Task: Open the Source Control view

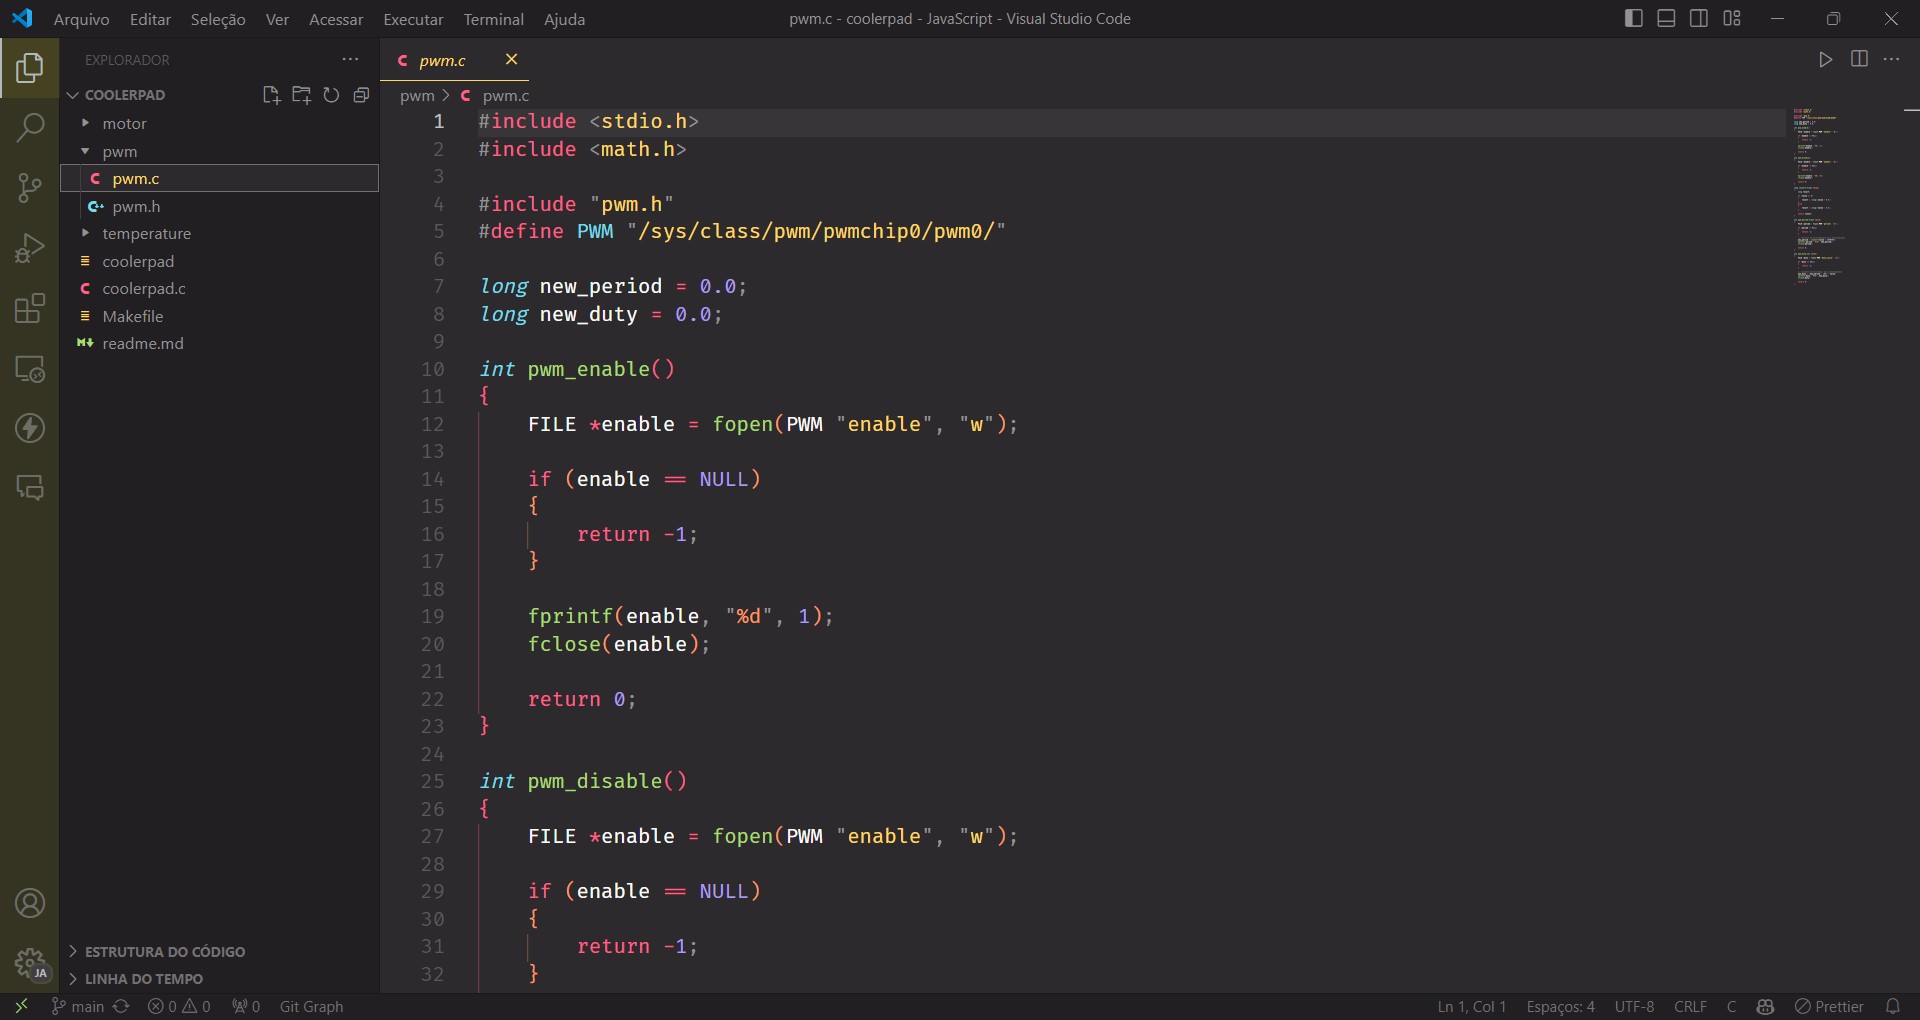Action: point(30,187)
